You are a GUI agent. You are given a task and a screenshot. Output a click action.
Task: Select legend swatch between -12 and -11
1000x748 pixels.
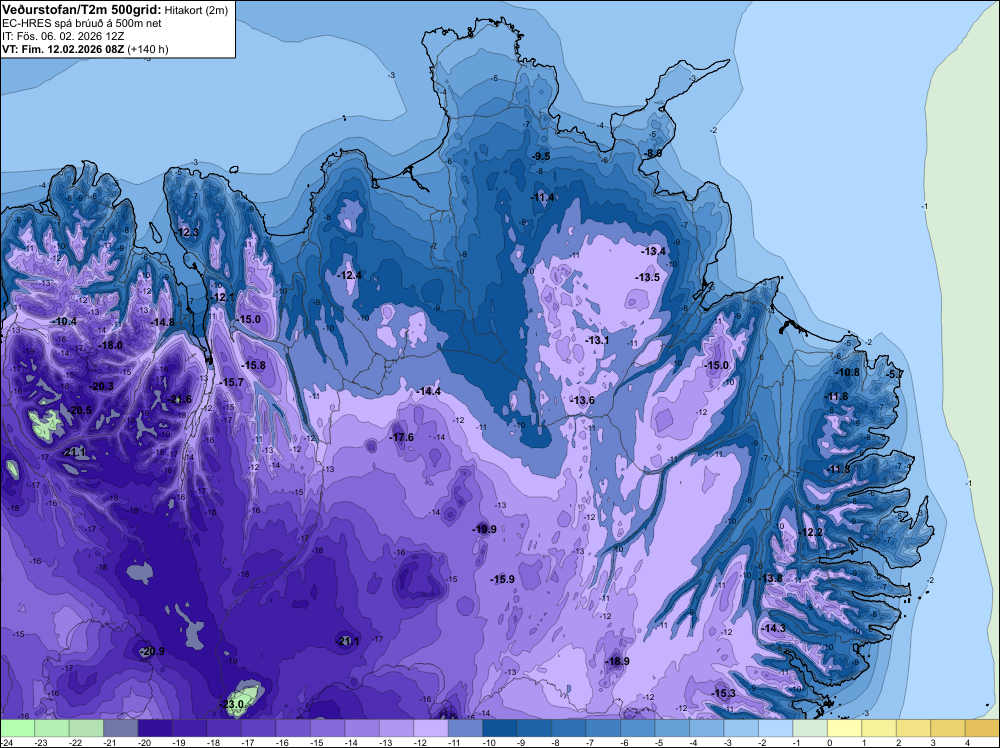pos(431,728)
